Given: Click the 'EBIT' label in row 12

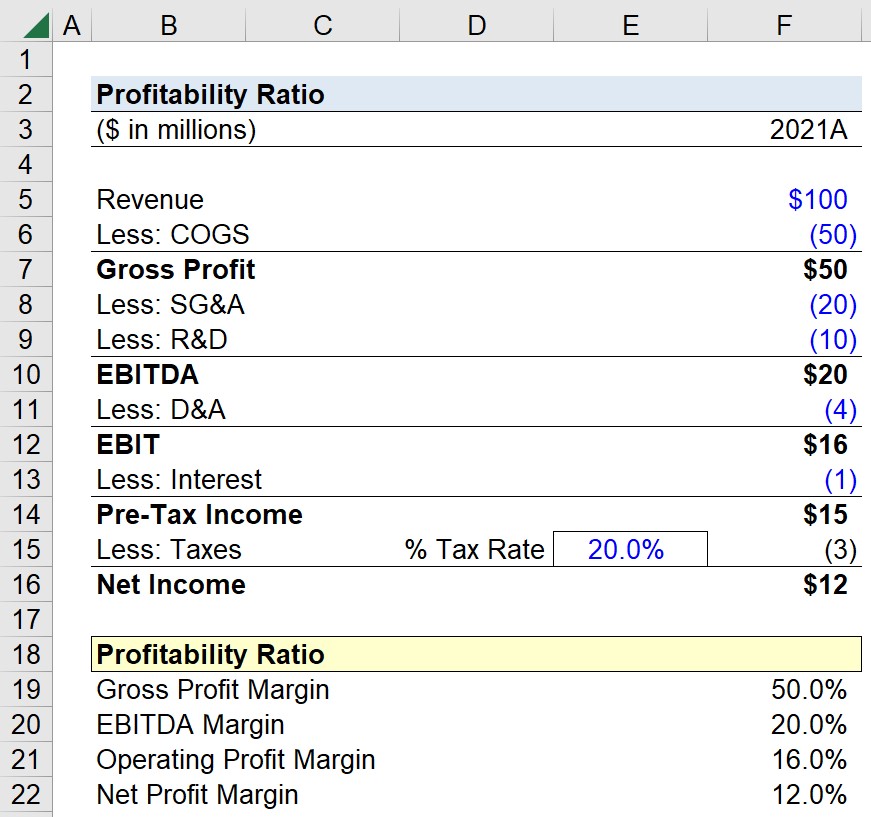Looking at the screenshot, I should [x=128, y=444].
